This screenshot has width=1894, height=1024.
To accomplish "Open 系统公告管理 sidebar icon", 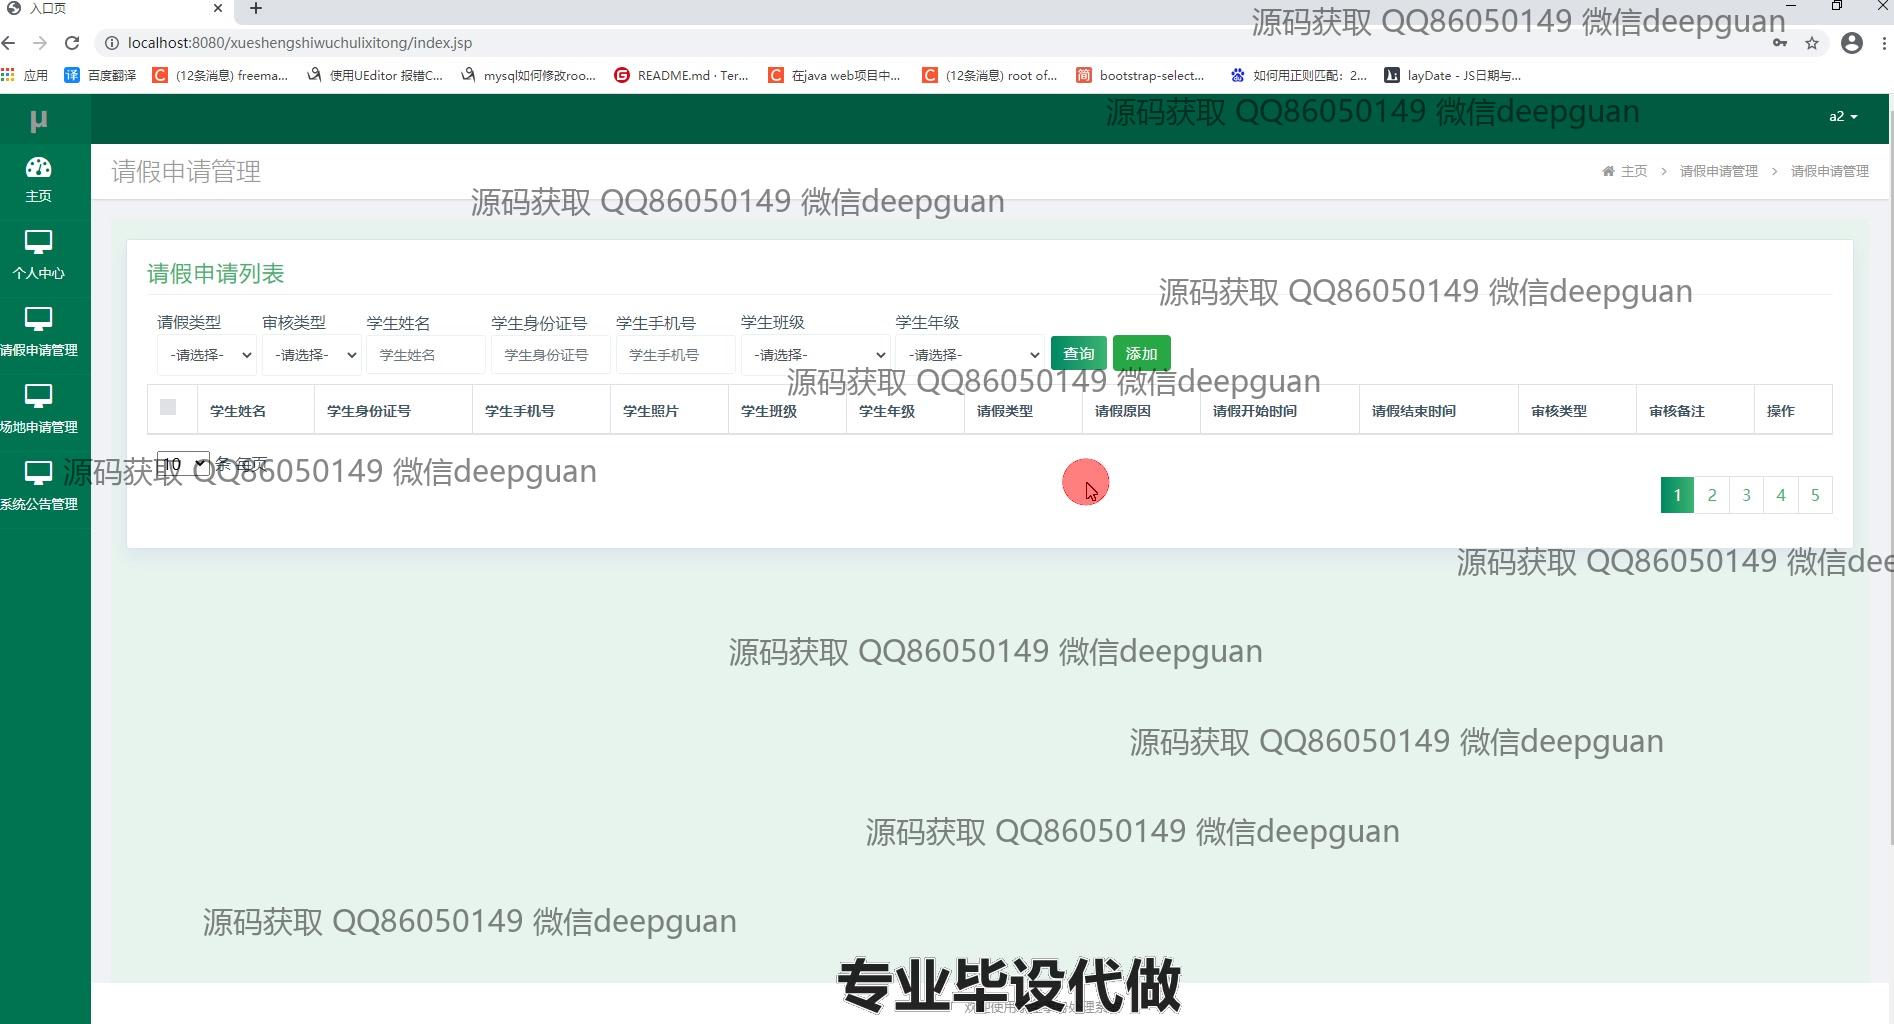I will tap(38, 473).
